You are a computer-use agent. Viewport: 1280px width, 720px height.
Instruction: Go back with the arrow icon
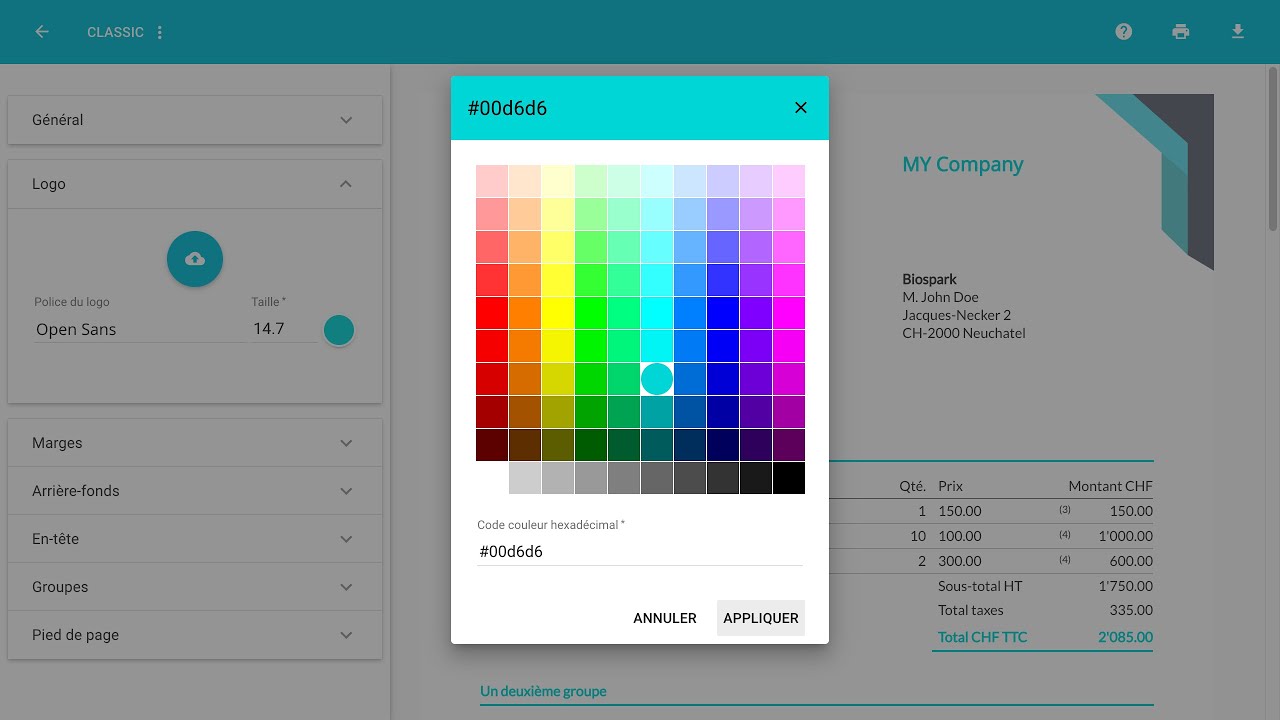[42, 32]
